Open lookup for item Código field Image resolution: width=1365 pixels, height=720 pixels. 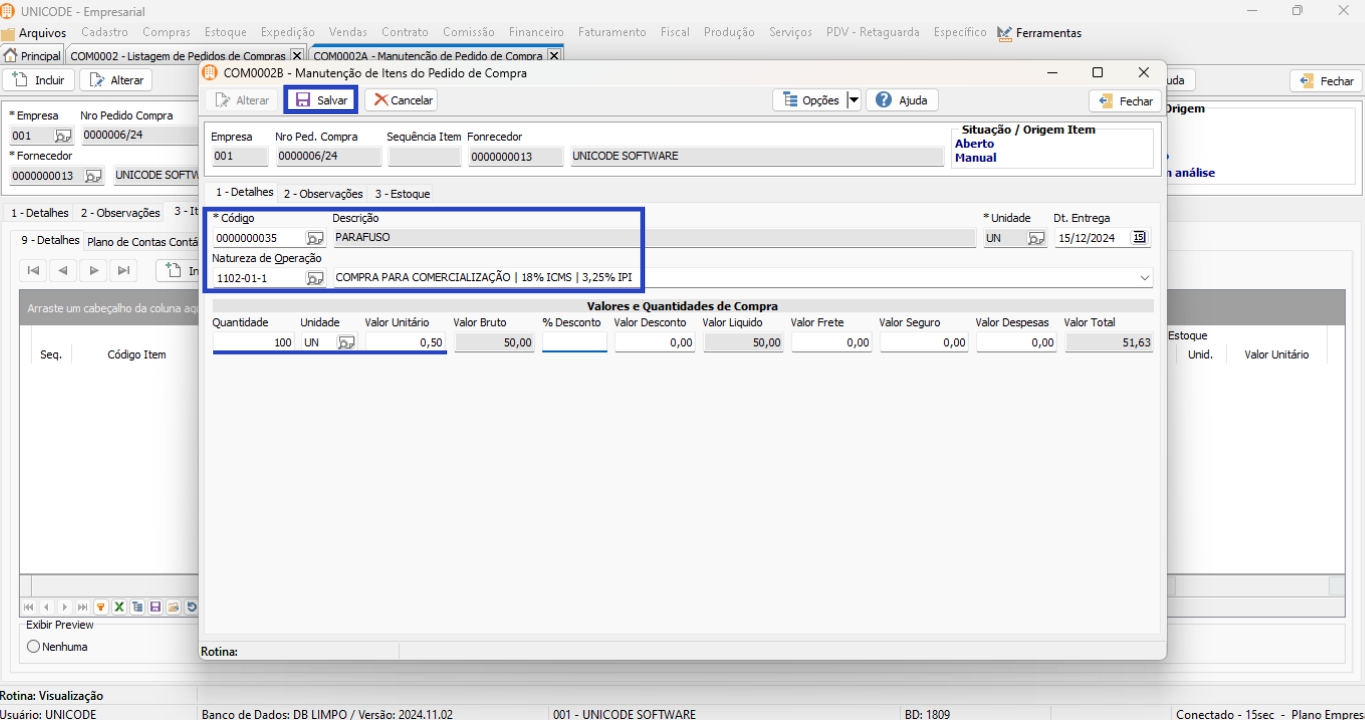click(x=315, y=238)
